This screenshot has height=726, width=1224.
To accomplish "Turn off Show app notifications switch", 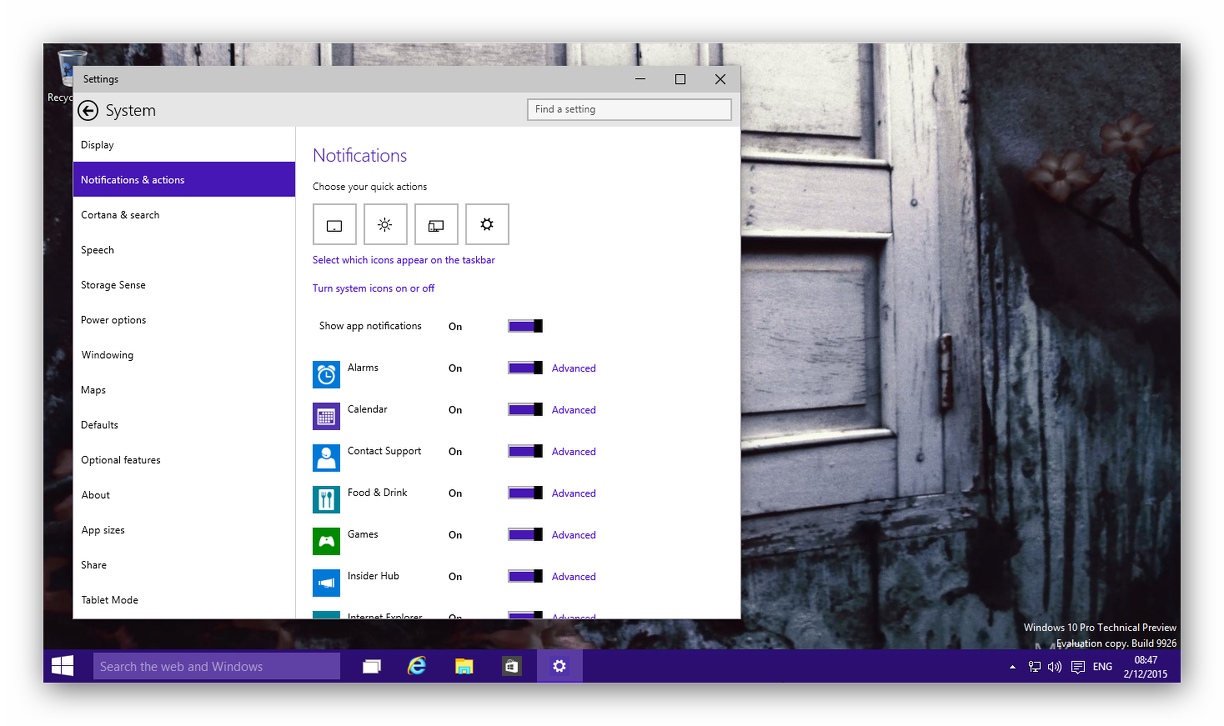I will coord(525,326).
